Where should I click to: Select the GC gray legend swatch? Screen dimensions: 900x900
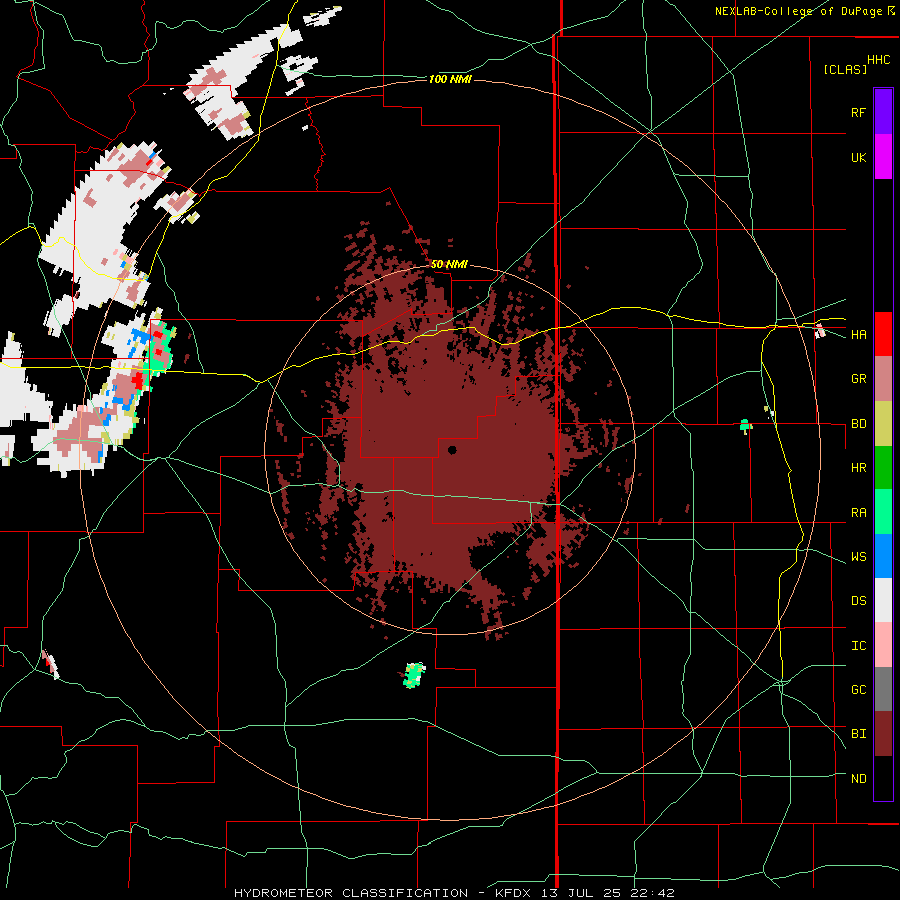(883, 689)
